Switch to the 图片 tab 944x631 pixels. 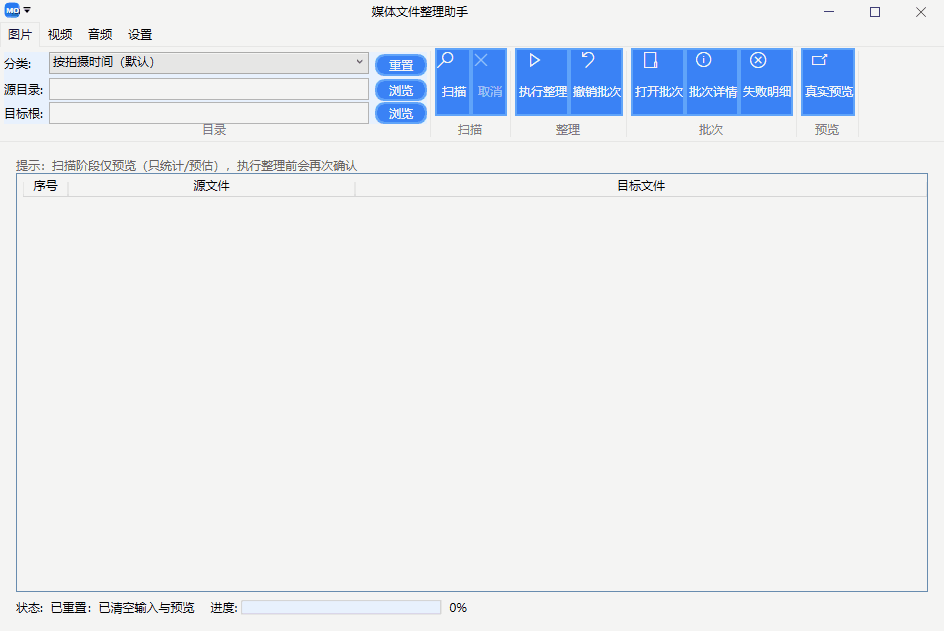pyautogui.click(x=20, y=35)
